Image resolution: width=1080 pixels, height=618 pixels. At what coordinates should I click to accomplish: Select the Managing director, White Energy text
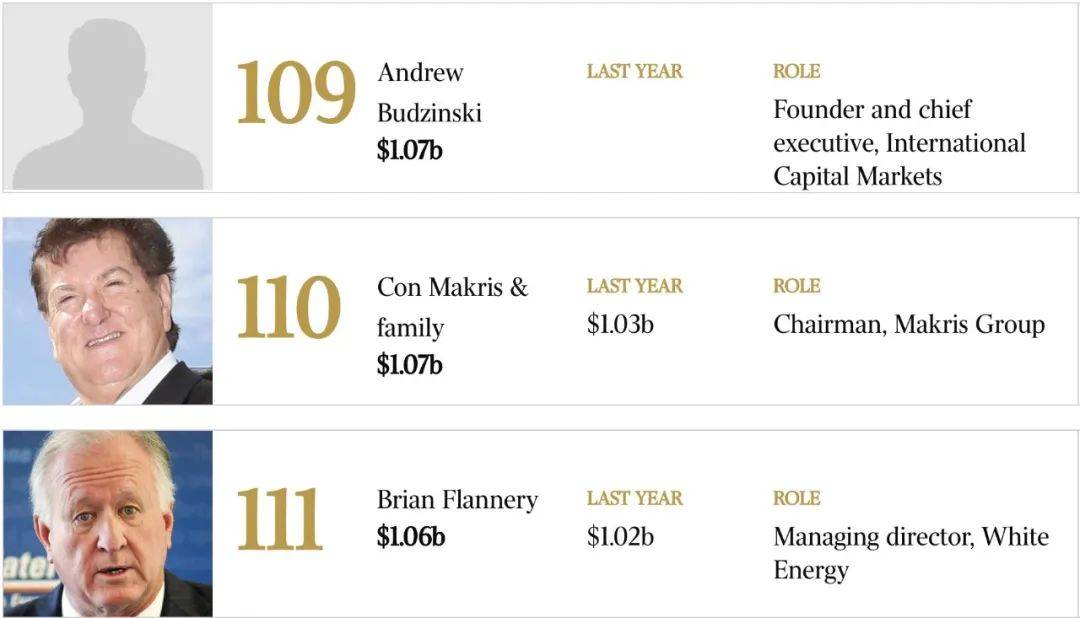[911, 553]
